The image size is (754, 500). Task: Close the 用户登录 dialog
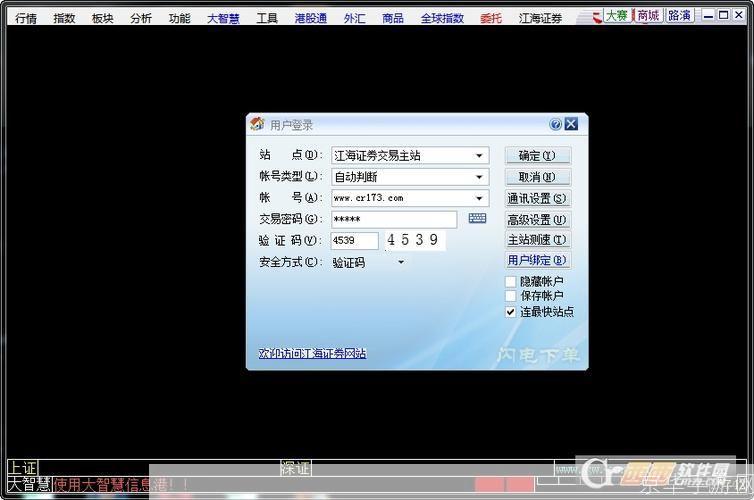coord(571,125)
